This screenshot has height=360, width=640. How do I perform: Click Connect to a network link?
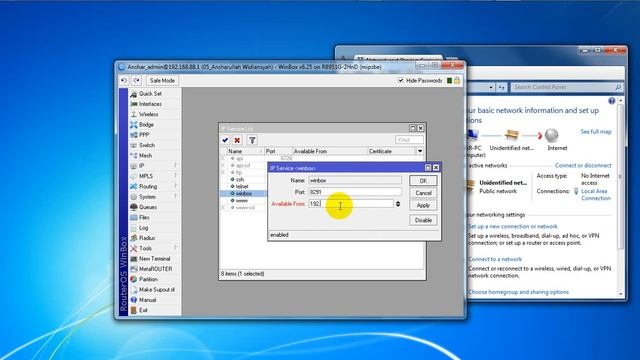[495, 259]
